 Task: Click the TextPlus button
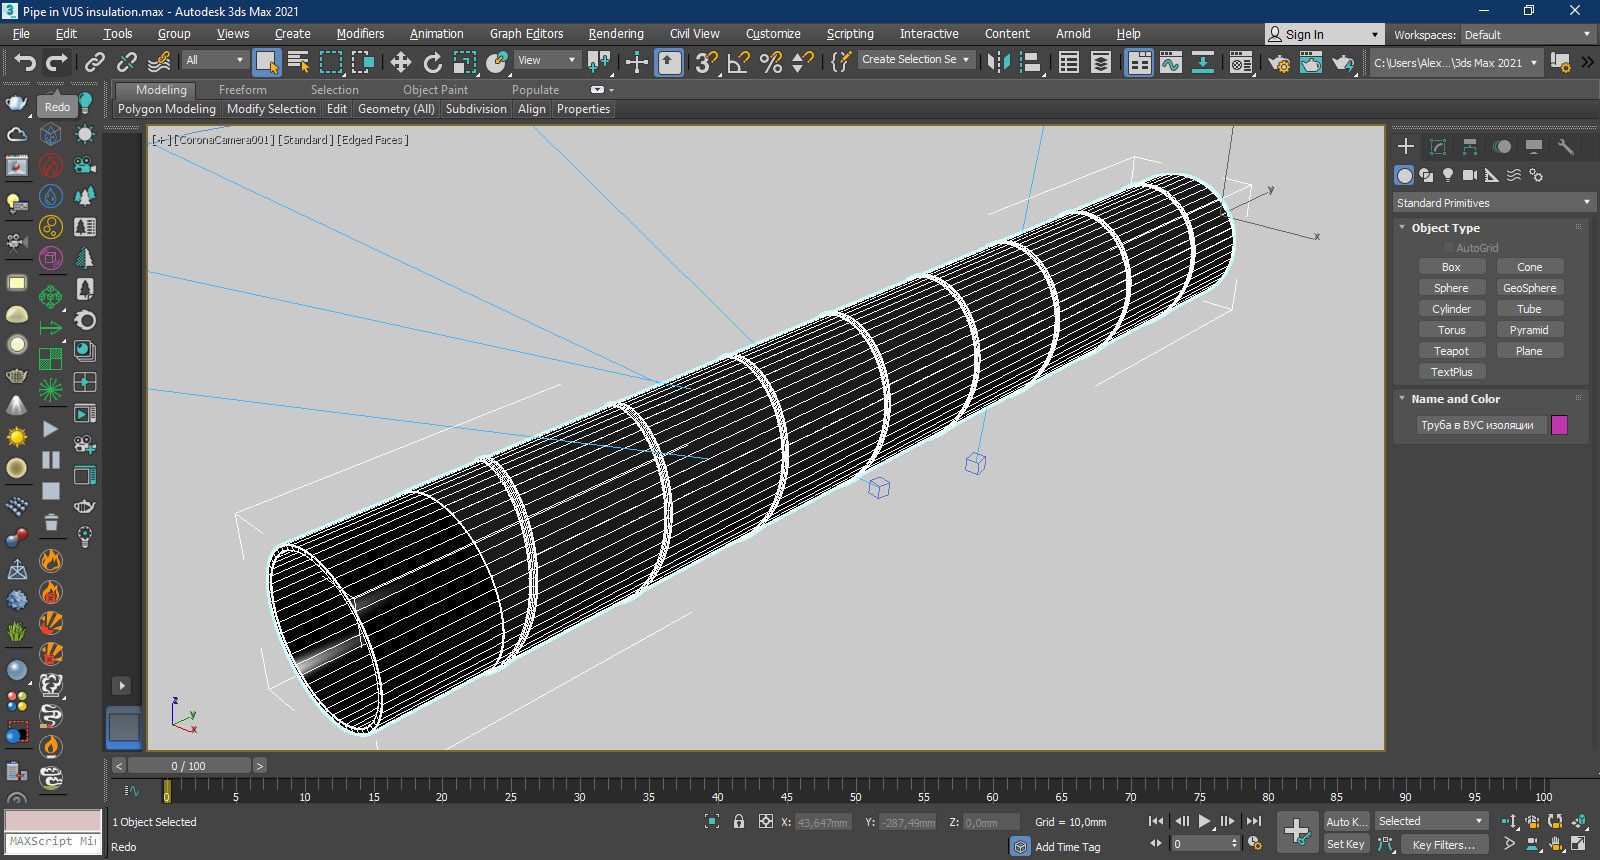pyautogui.click(x=1451, y=372)
